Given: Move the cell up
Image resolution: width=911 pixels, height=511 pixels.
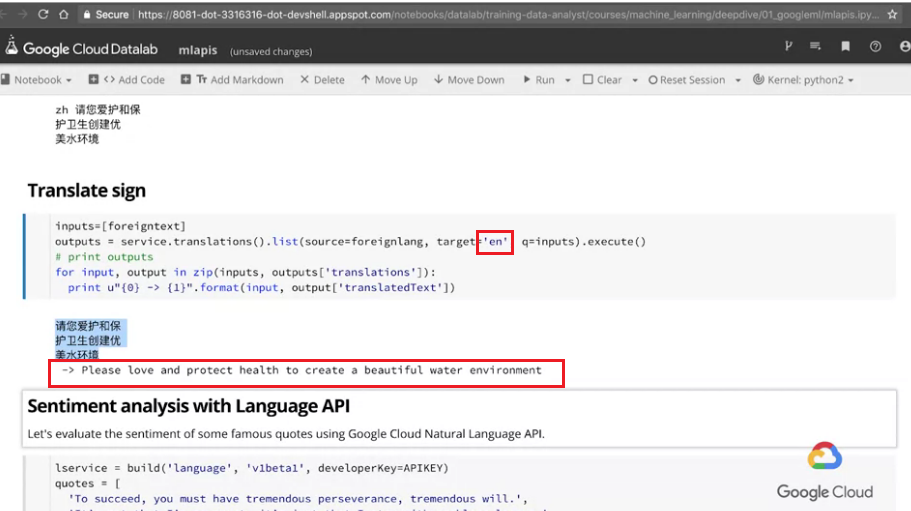Looking at the screenshot, I should 389,80.
